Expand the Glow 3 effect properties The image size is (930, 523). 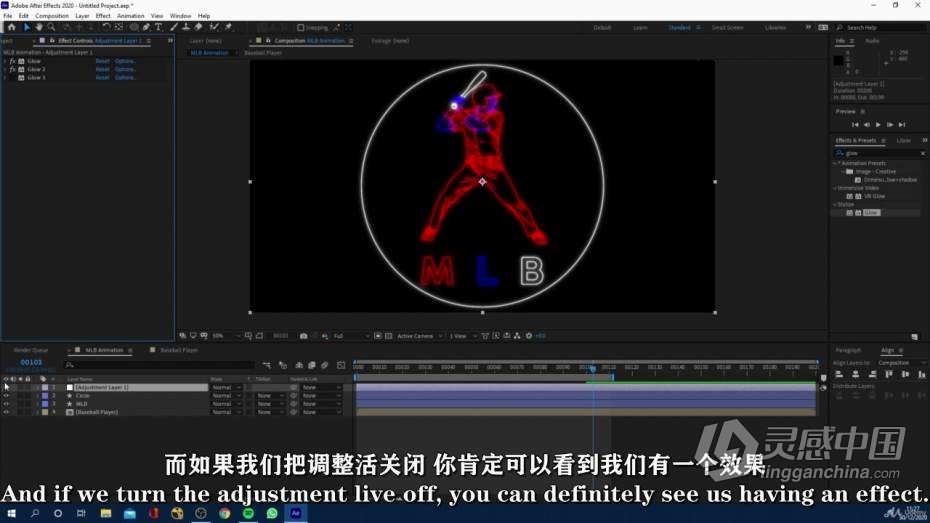(x=5, y=78)
